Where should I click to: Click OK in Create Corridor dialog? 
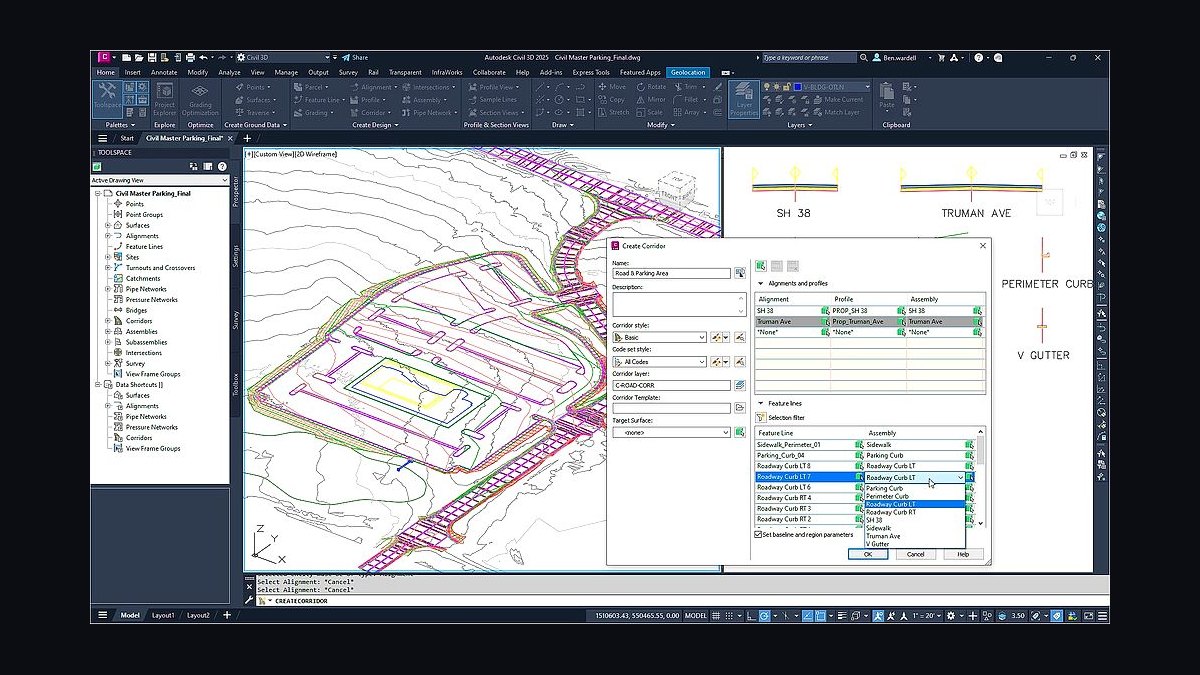(868, 554)
